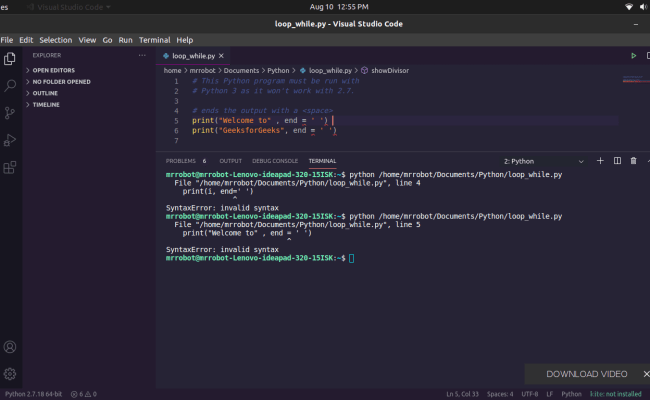Run Python file with play button

[633, 56]
